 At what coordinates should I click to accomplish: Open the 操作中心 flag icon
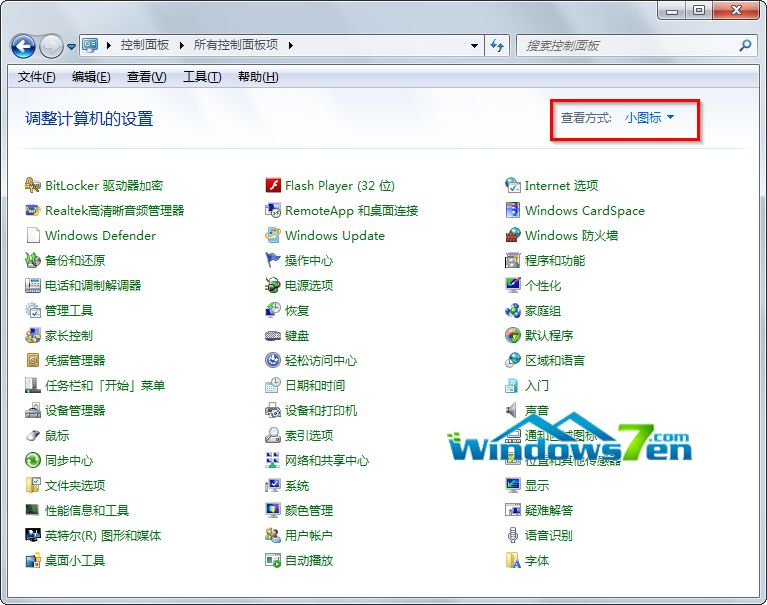click(x=273, y=260)
